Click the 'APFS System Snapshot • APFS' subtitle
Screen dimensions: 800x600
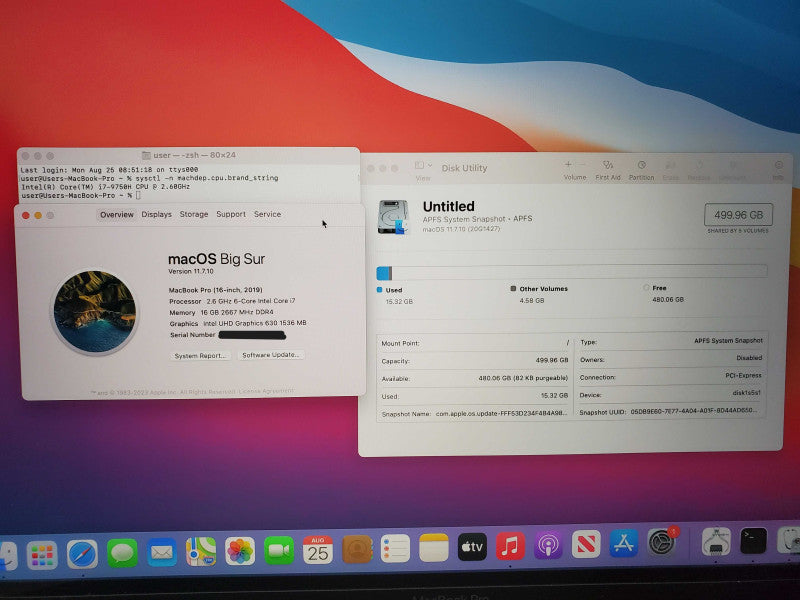point(477,219)
